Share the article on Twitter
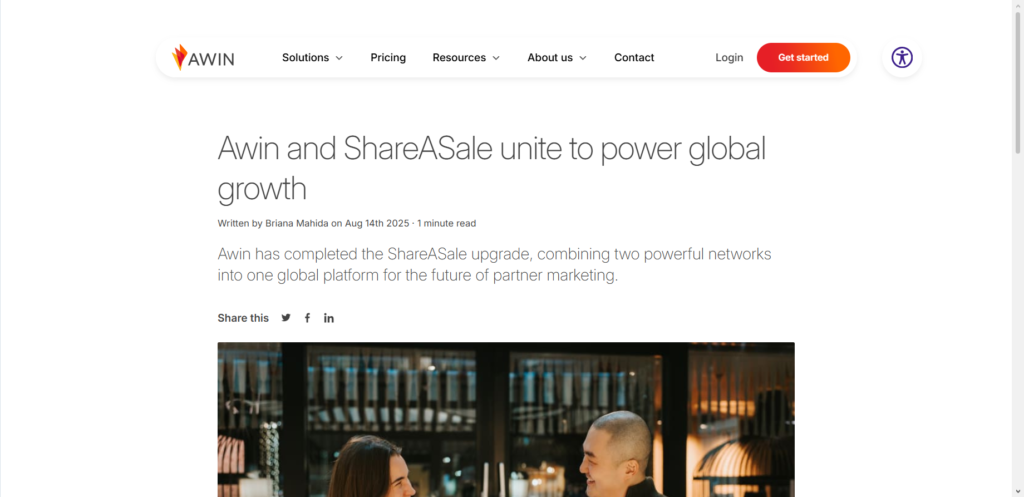Image resolution: width=1024 pixels, height=497 pixels. pos(286,318)
